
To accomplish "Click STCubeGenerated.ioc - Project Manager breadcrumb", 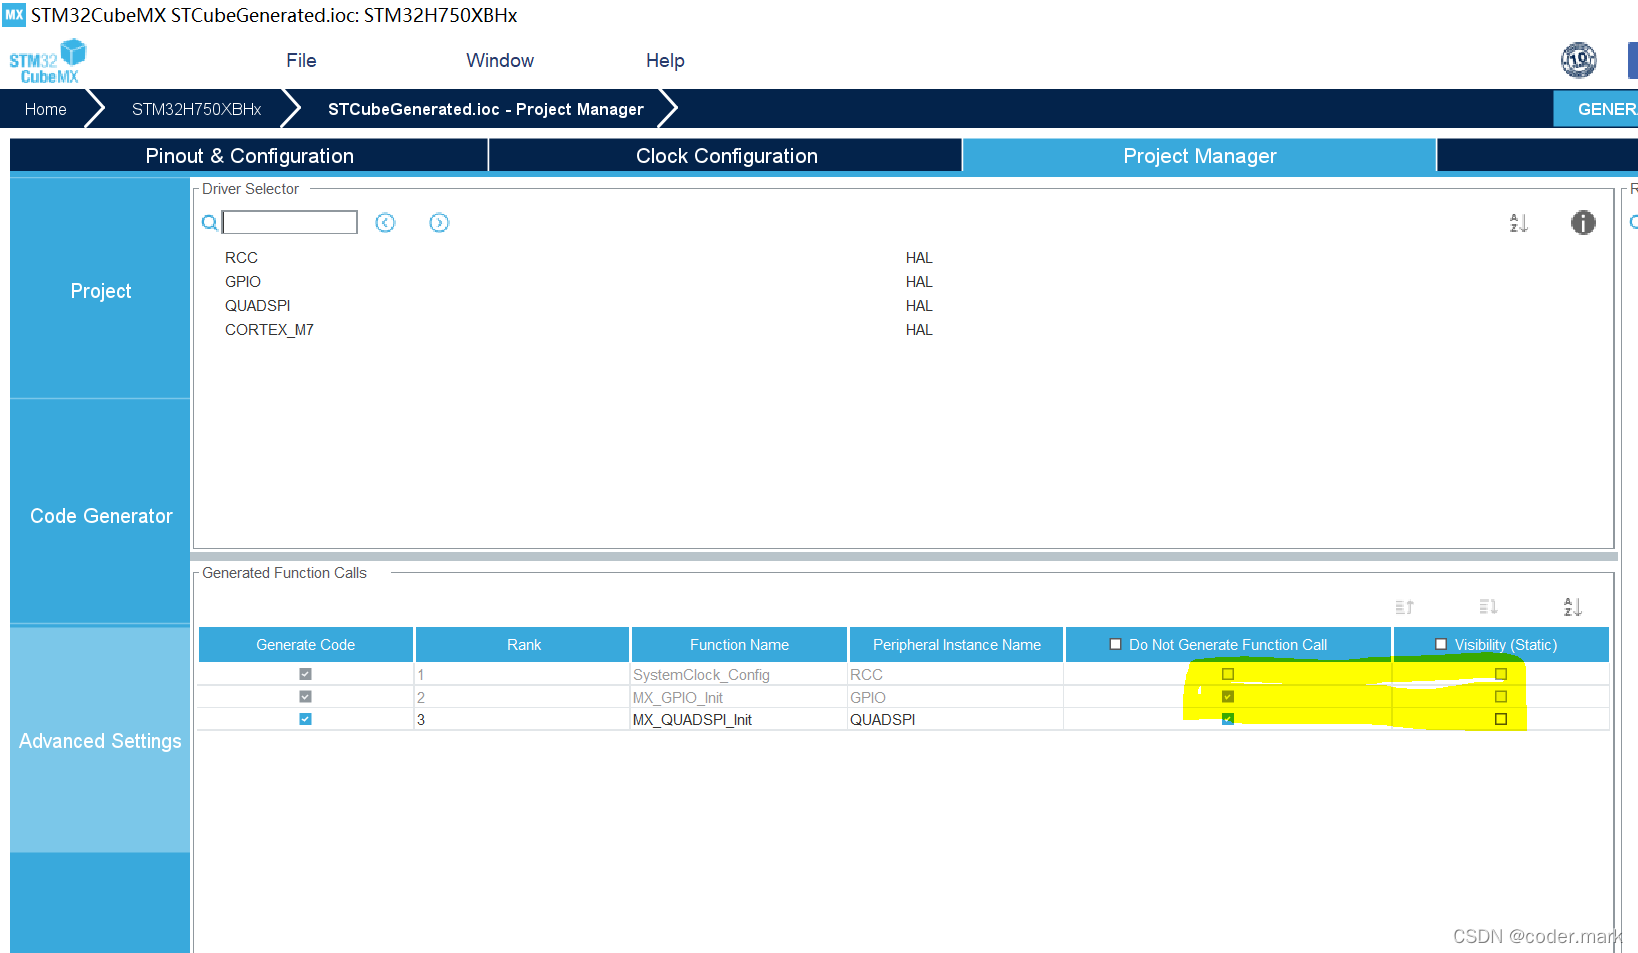I will pyautogui.click(x=486, y=109).
